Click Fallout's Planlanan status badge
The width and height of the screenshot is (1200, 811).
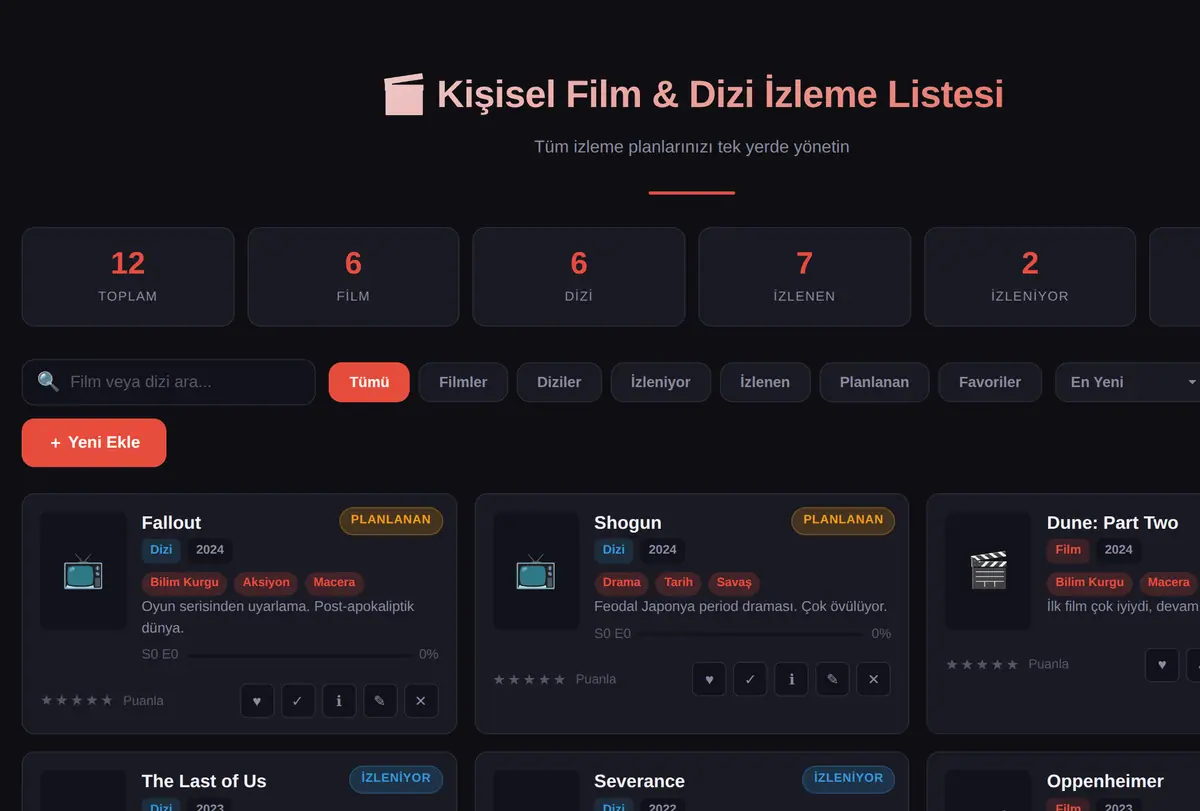coord(391,520)
